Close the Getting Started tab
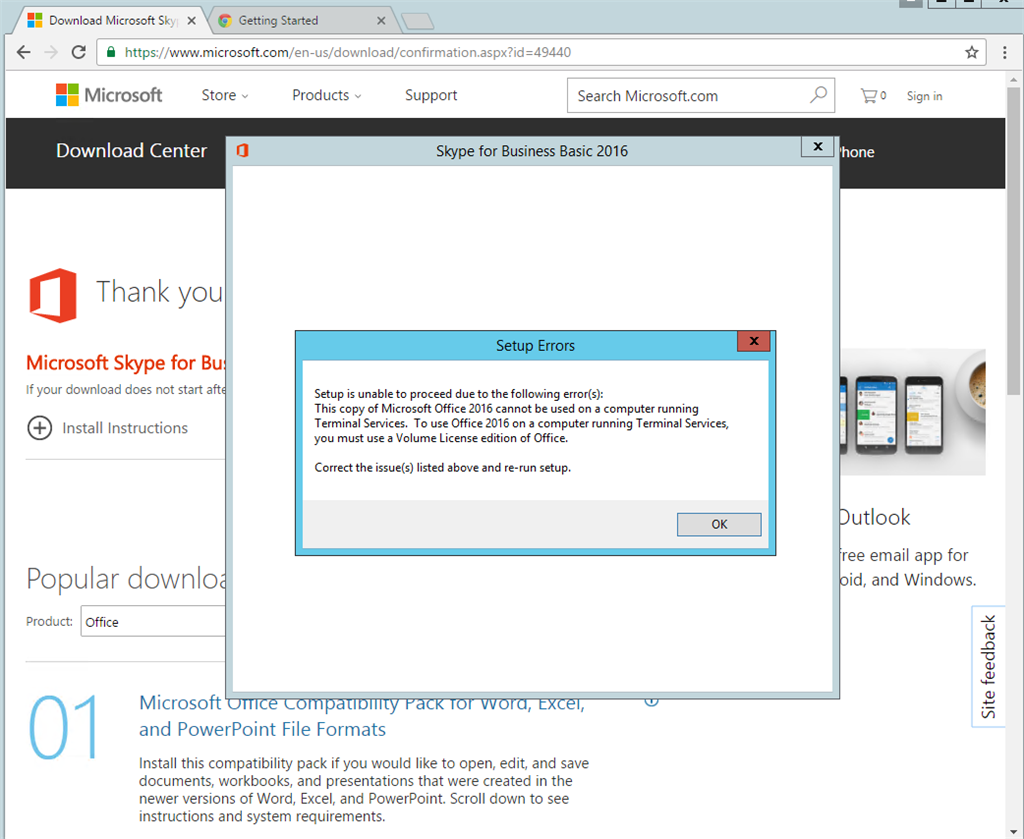This screenshot has height=839, width=1024. 381,21
